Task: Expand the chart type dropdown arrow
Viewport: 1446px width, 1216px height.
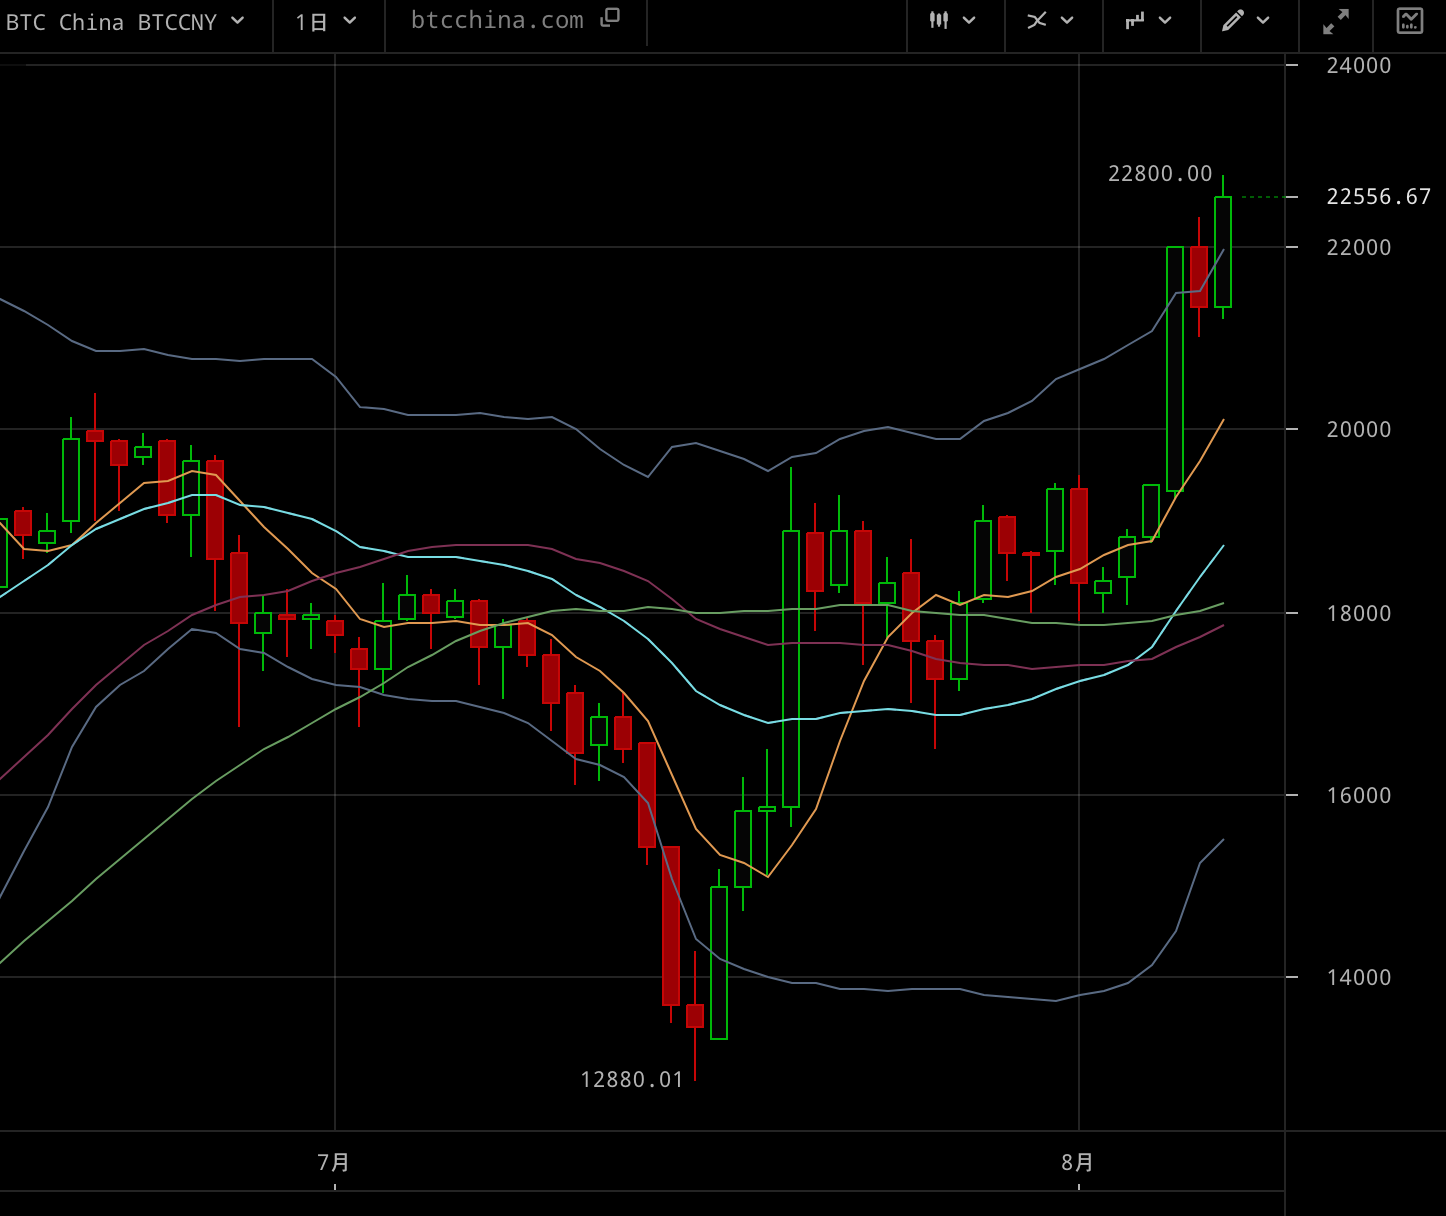Action: (970, 20)
